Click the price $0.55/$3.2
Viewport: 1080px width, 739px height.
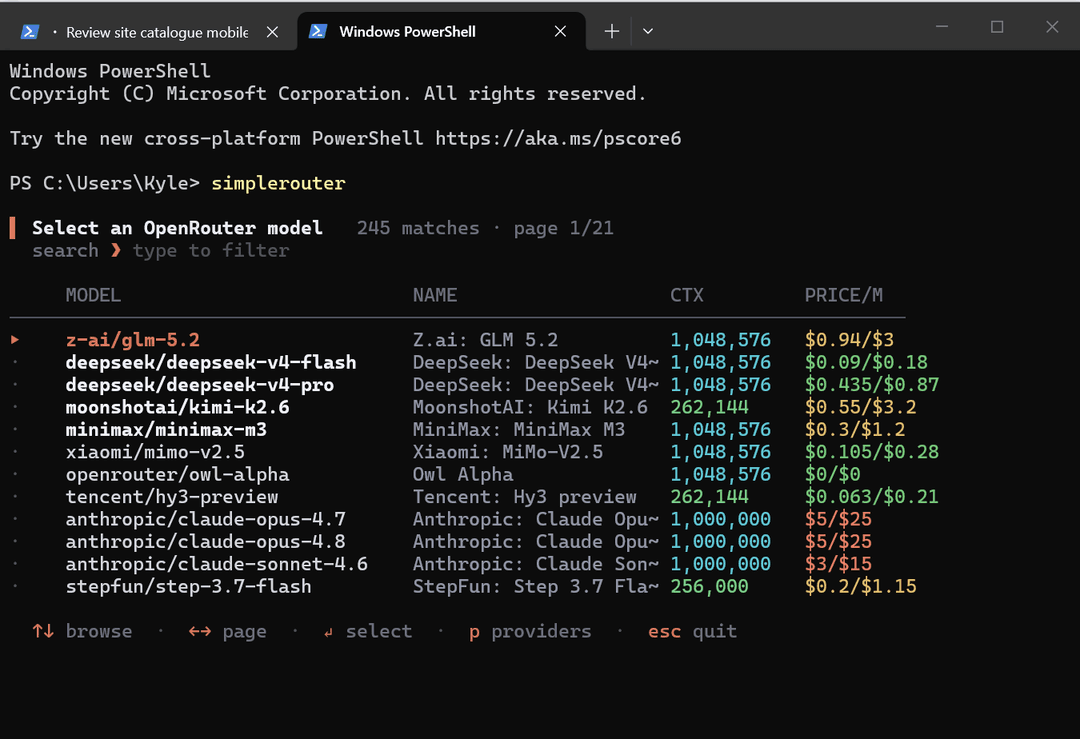click(860, 407)
